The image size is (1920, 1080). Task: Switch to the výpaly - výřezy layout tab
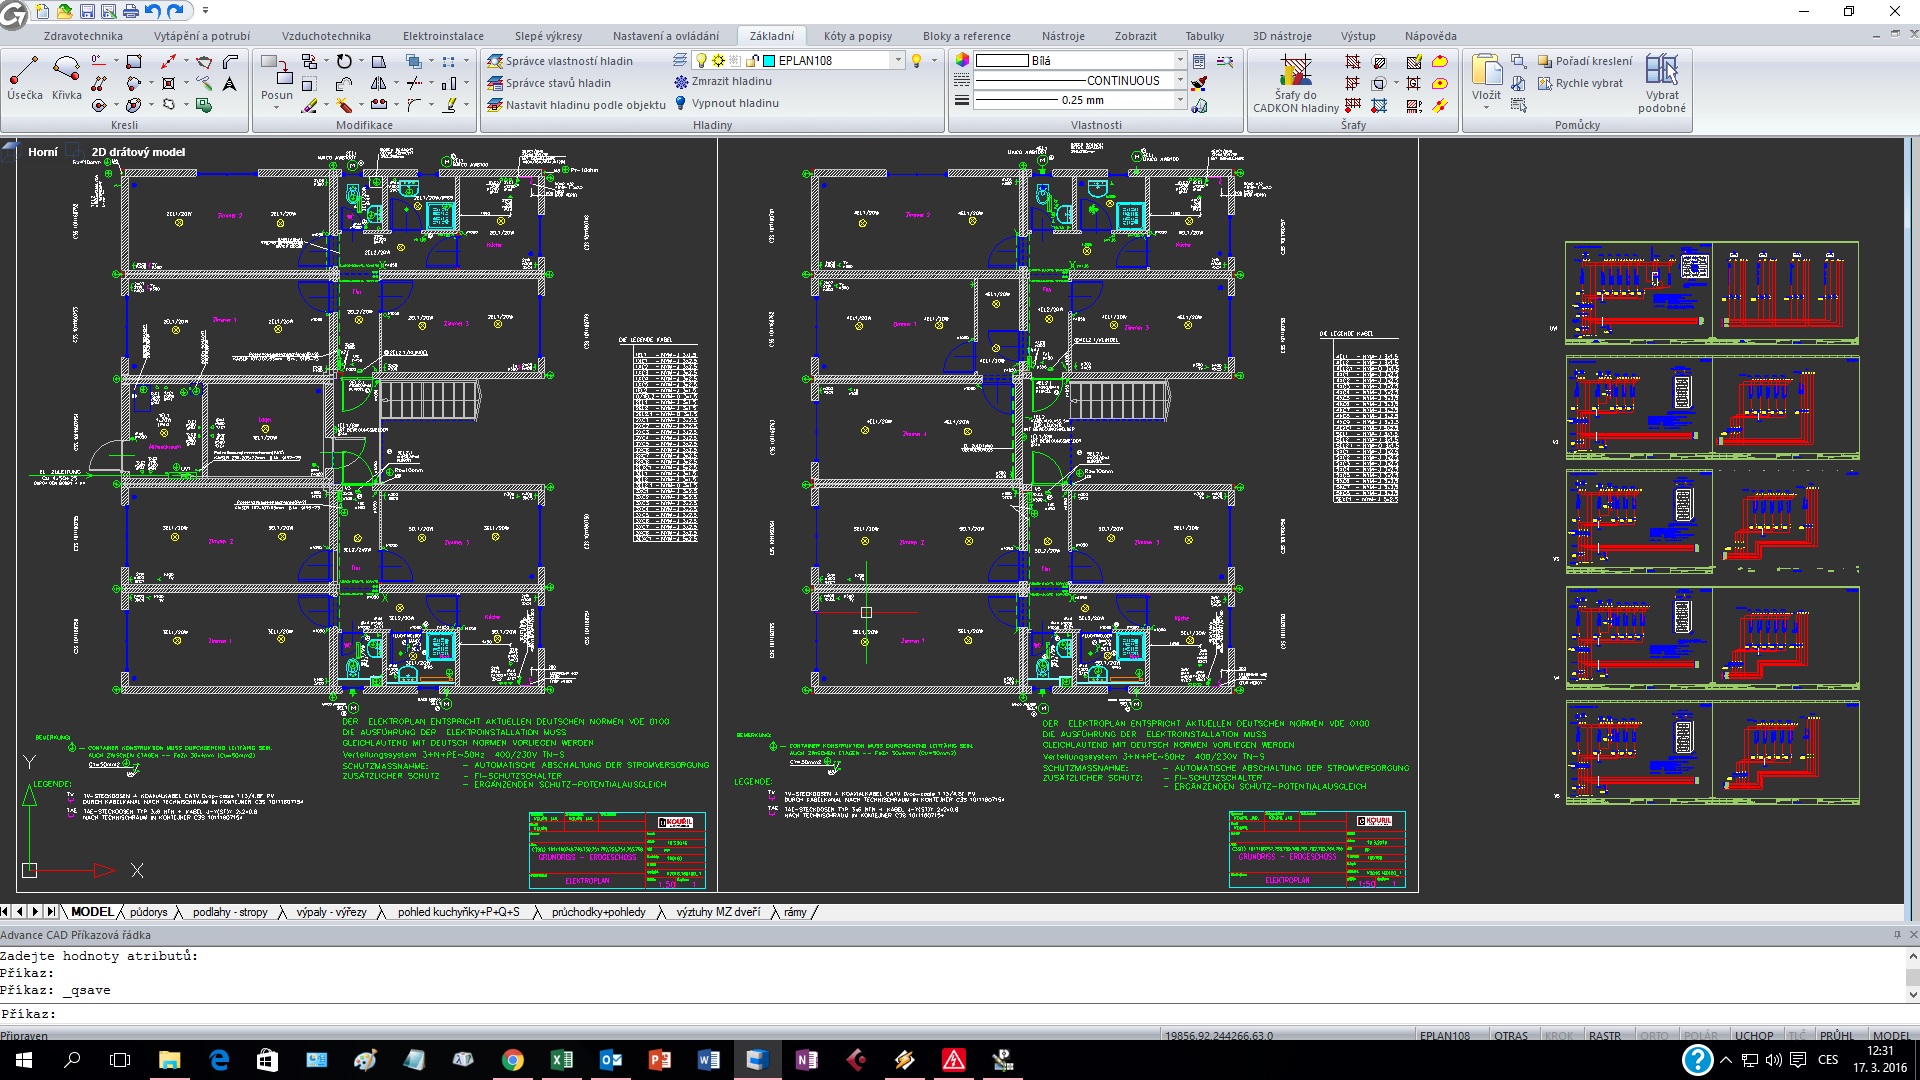[331, 912]
